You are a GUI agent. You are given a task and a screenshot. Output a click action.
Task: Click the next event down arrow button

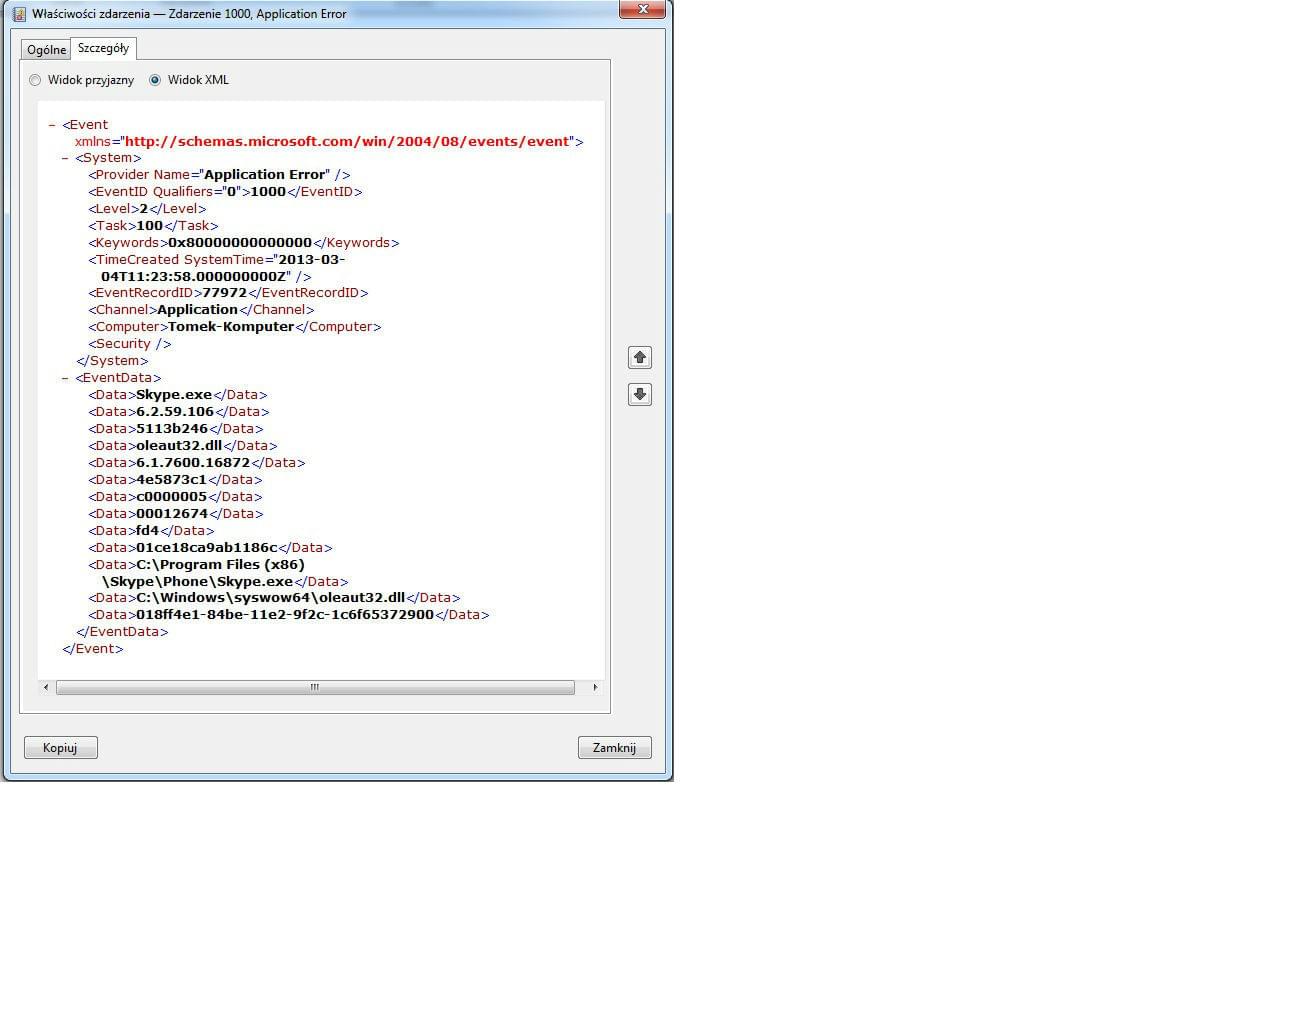[640, 394]
